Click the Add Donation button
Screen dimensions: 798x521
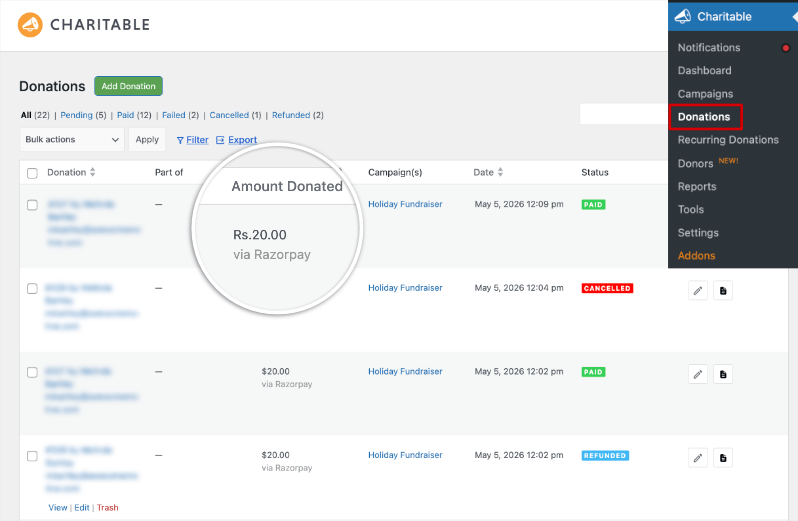pyautogui.click(x=128, y=86)
